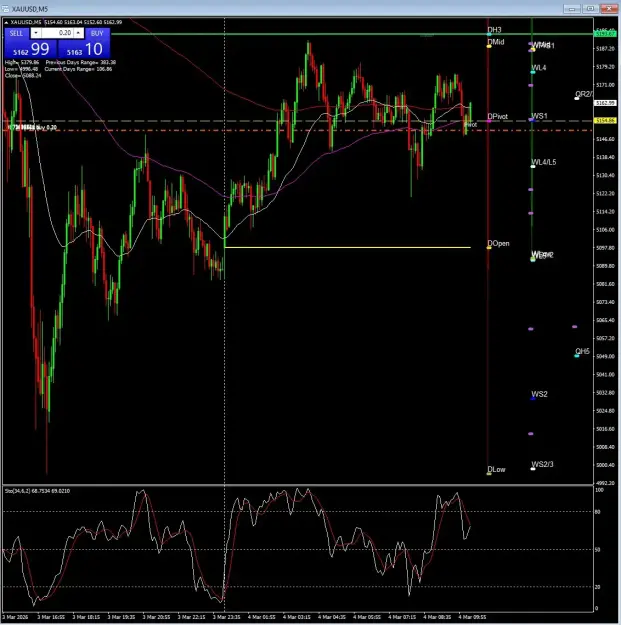621x625 pixels.
Task: Click the yellow 5154 price tag on axis
Action: coord(605,120)
